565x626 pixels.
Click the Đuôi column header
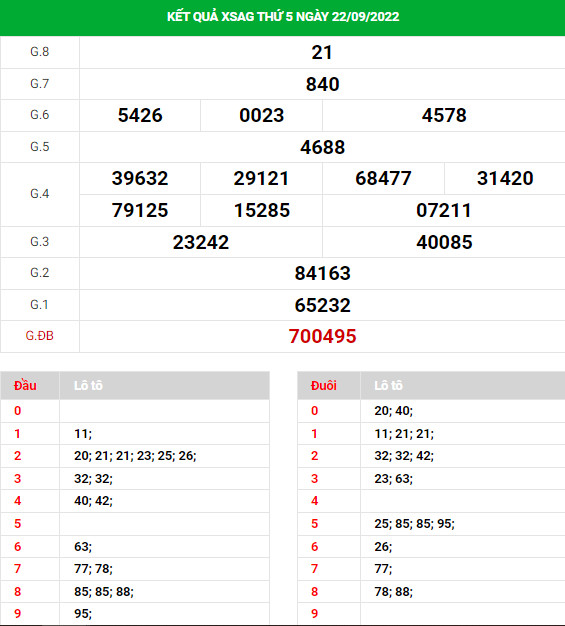coord(324,386)
